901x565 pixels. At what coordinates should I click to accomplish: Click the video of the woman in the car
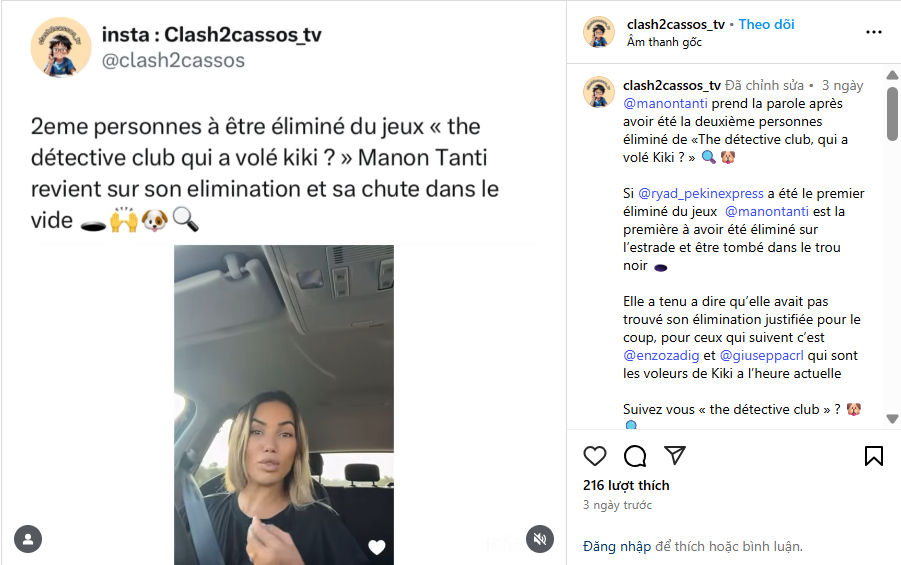(284, 405)
